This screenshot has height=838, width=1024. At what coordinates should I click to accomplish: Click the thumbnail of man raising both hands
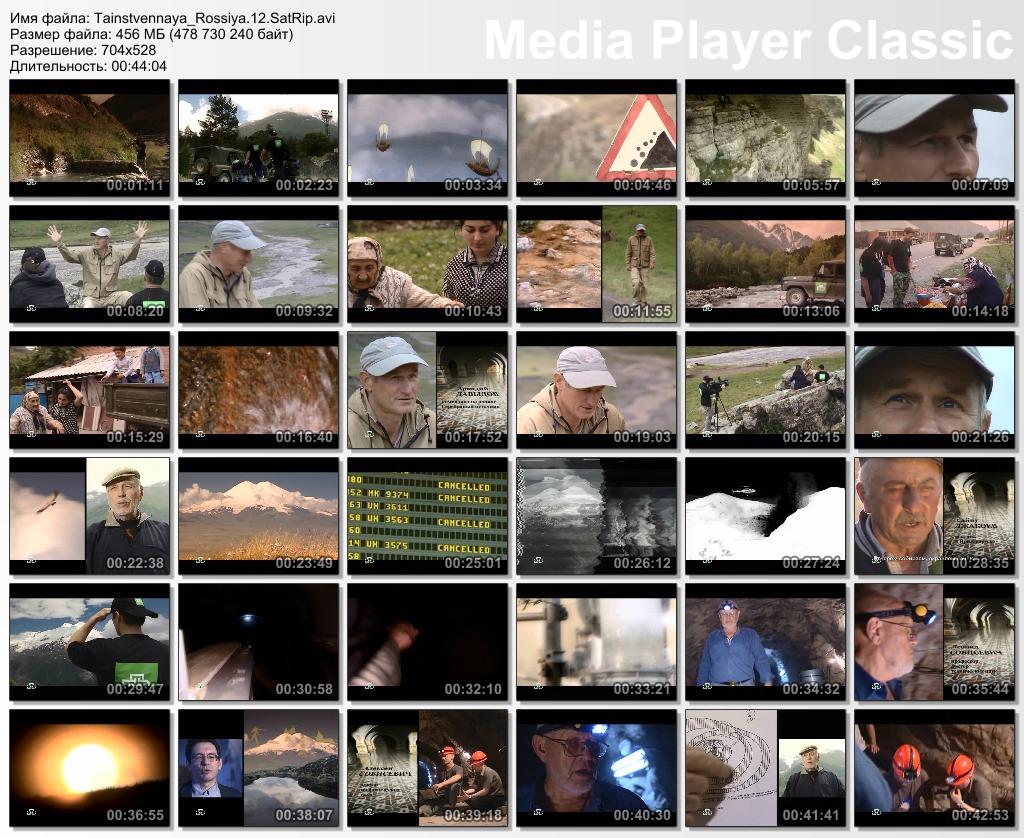point(90,264)
